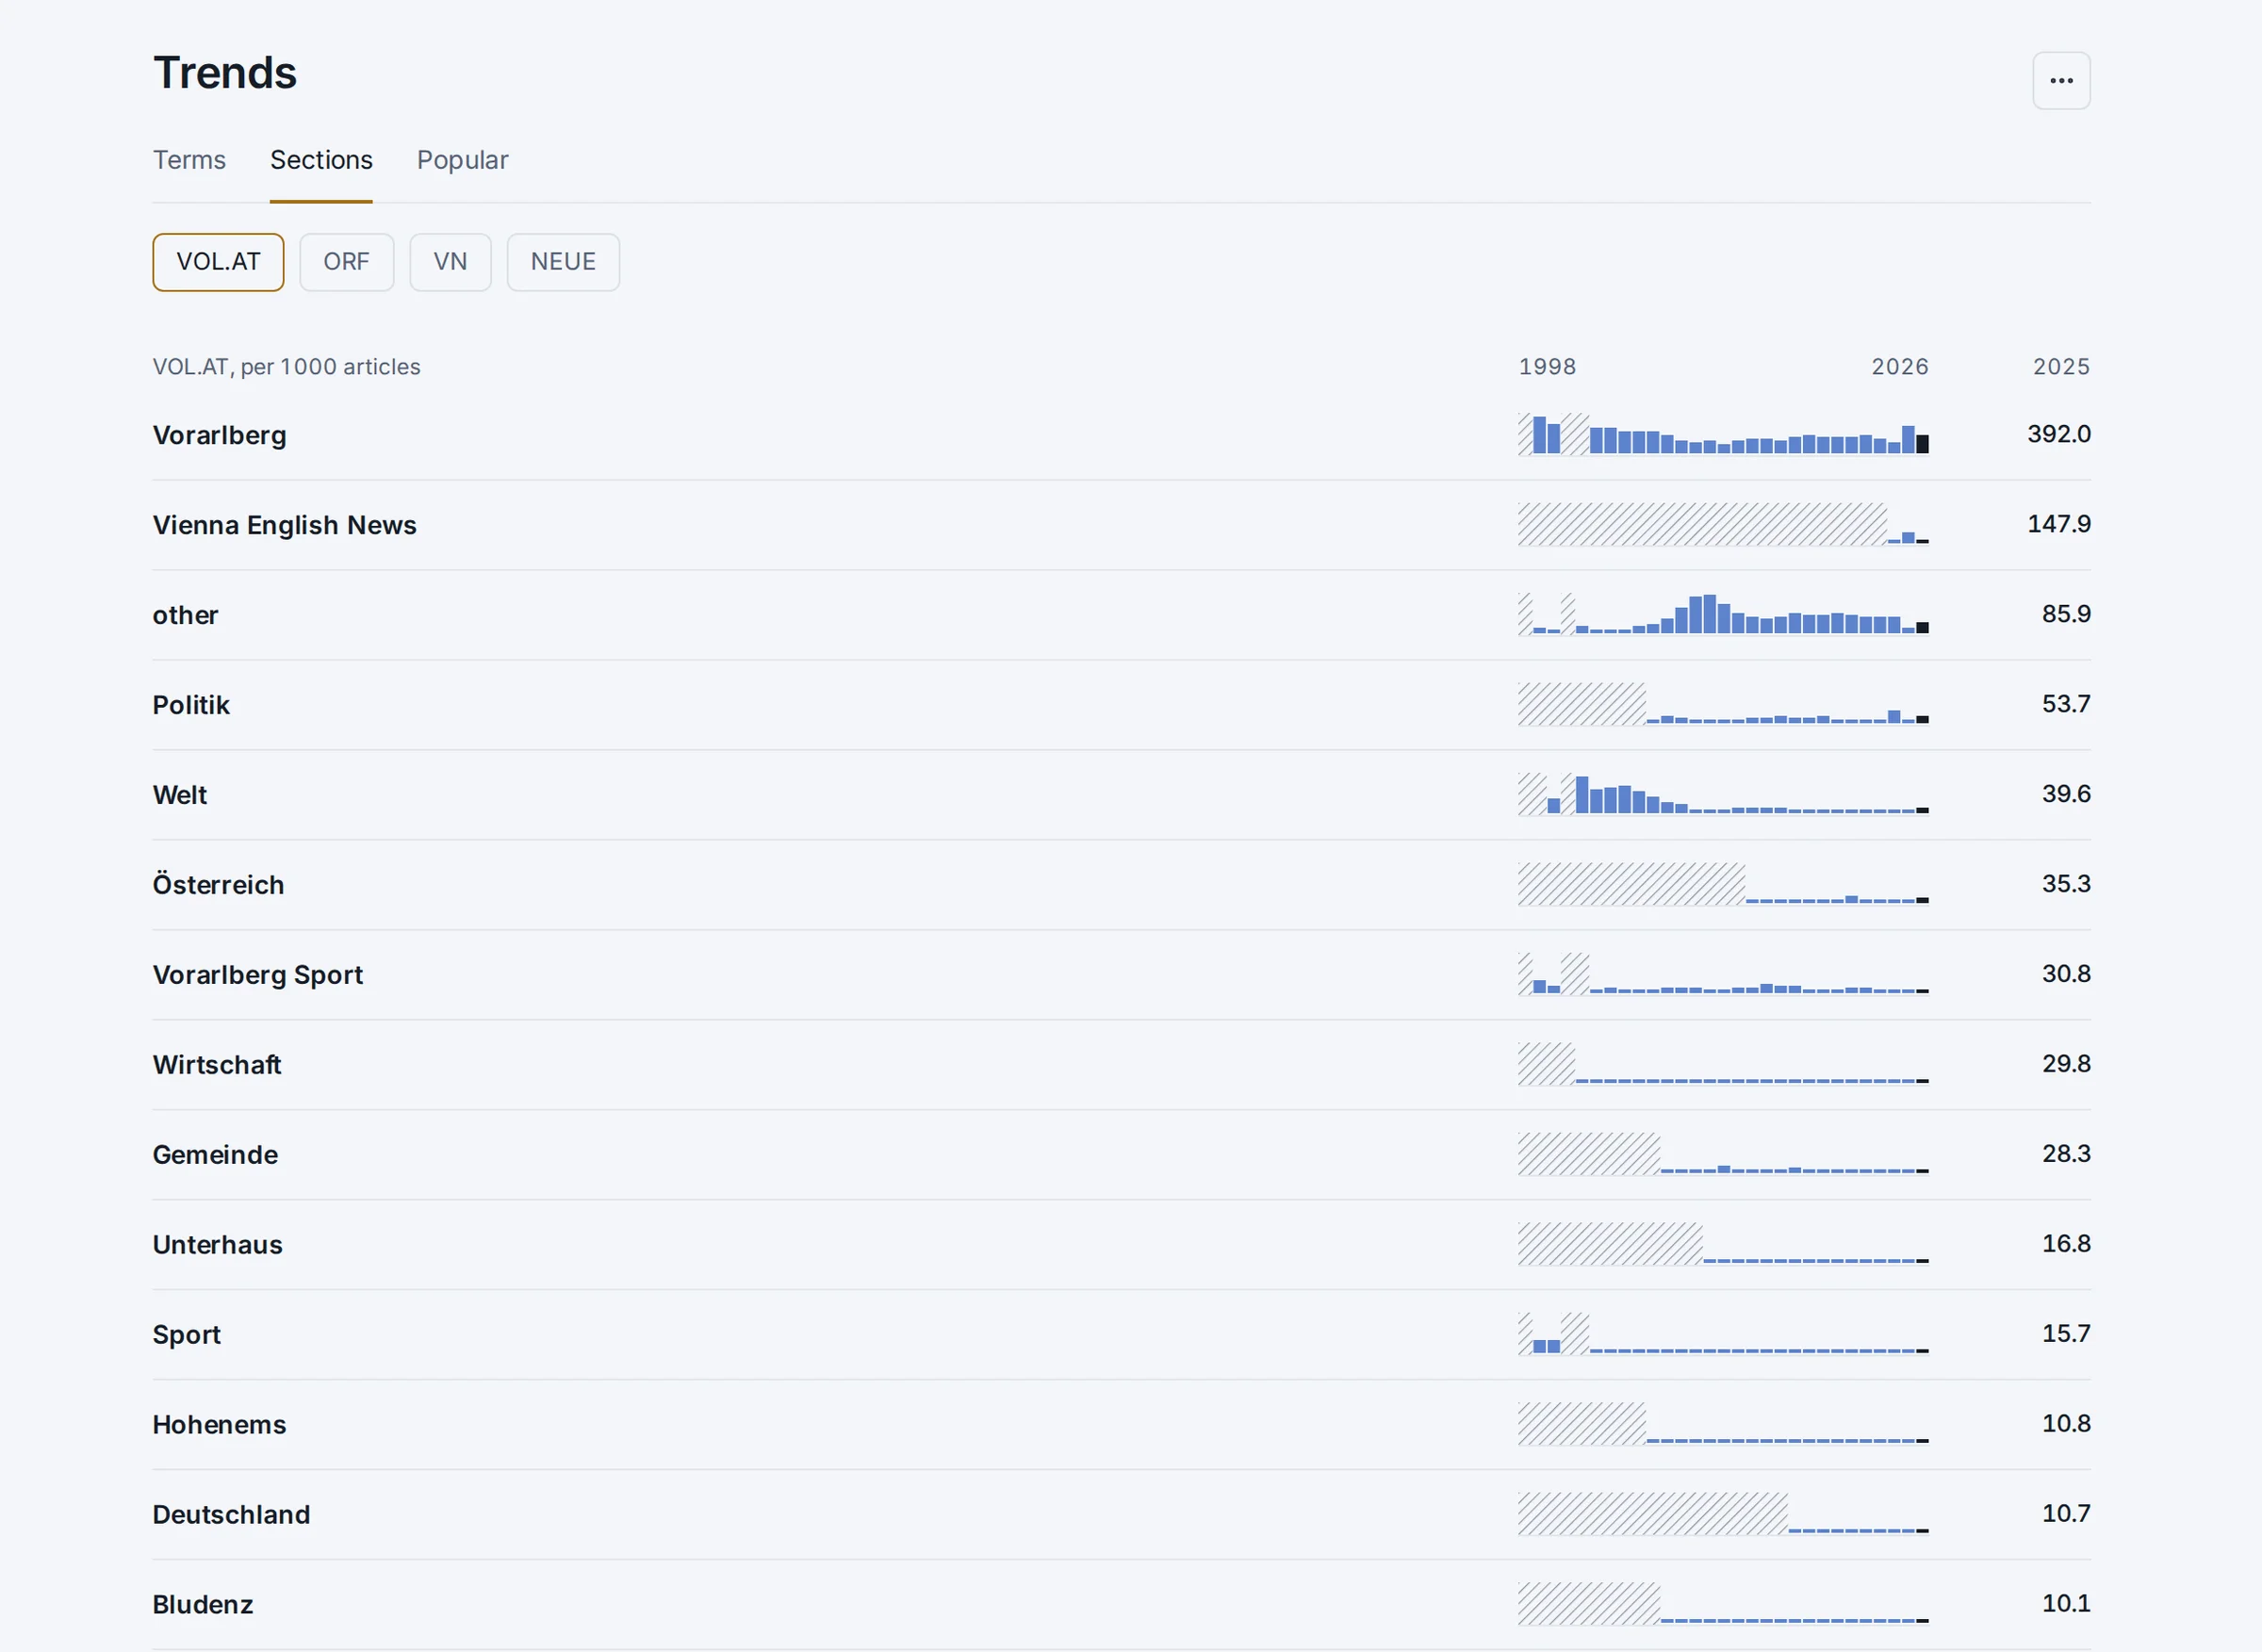Select the NEUE source button
Viewport: 2262px width, 1652px height.
(563, 262)
